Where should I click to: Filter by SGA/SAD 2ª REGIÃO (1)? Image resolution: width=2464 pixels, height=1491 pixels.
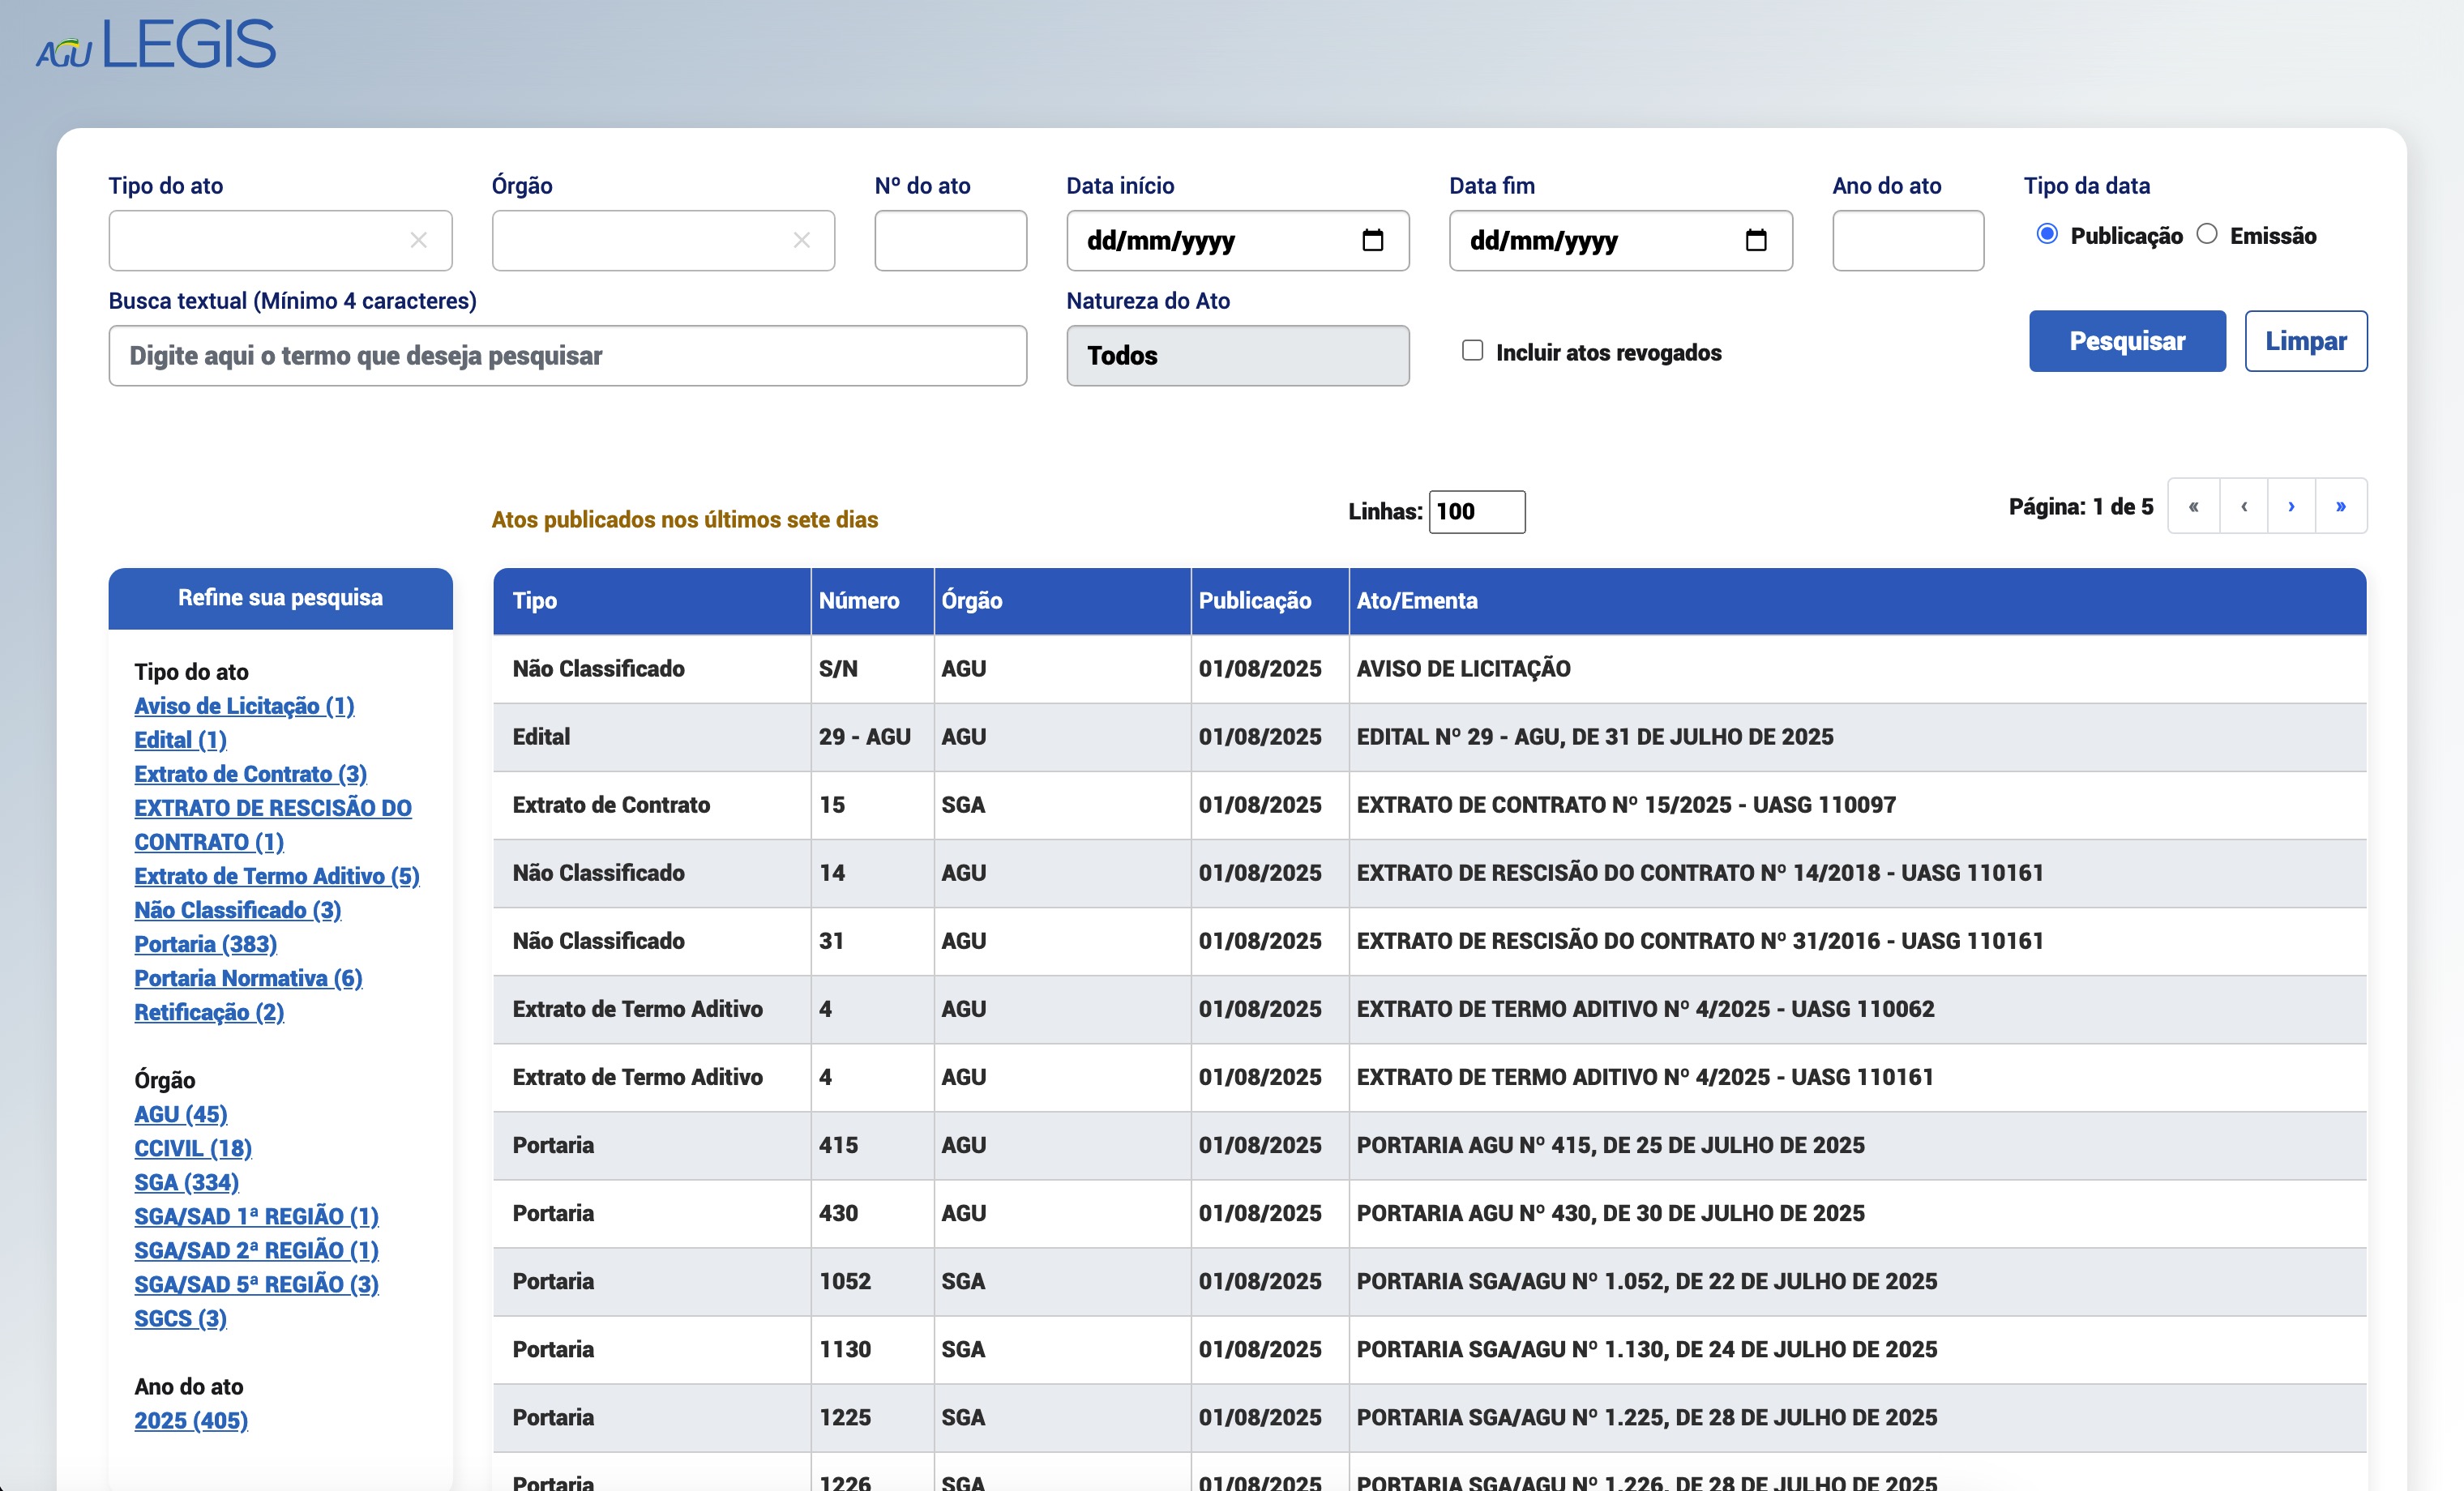(x=257, y=1250)
